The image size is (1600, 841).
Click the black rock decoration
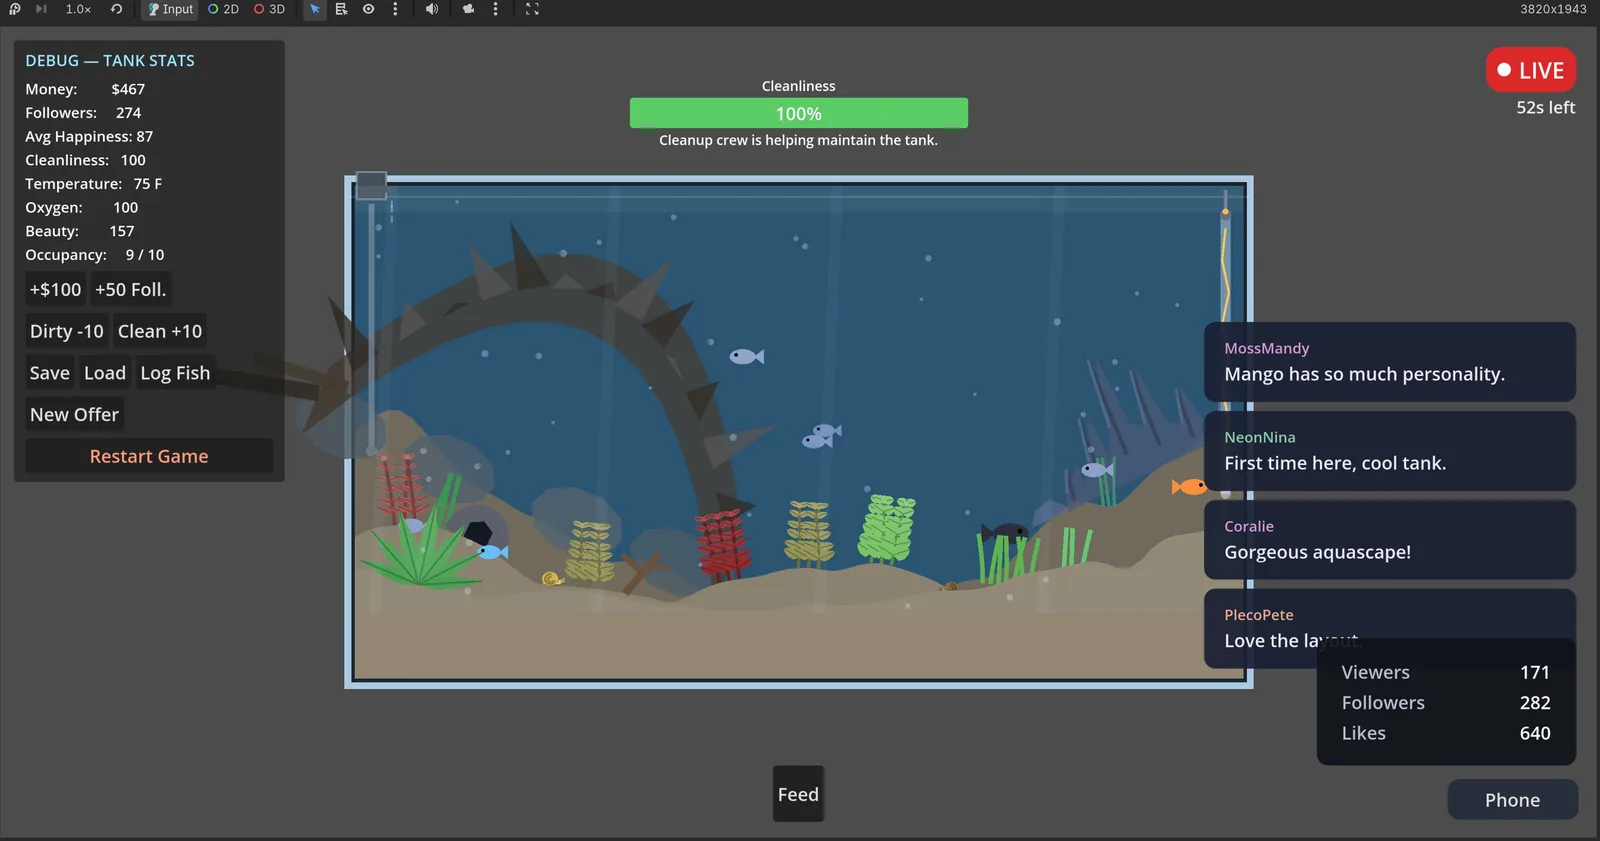point(477,533)
